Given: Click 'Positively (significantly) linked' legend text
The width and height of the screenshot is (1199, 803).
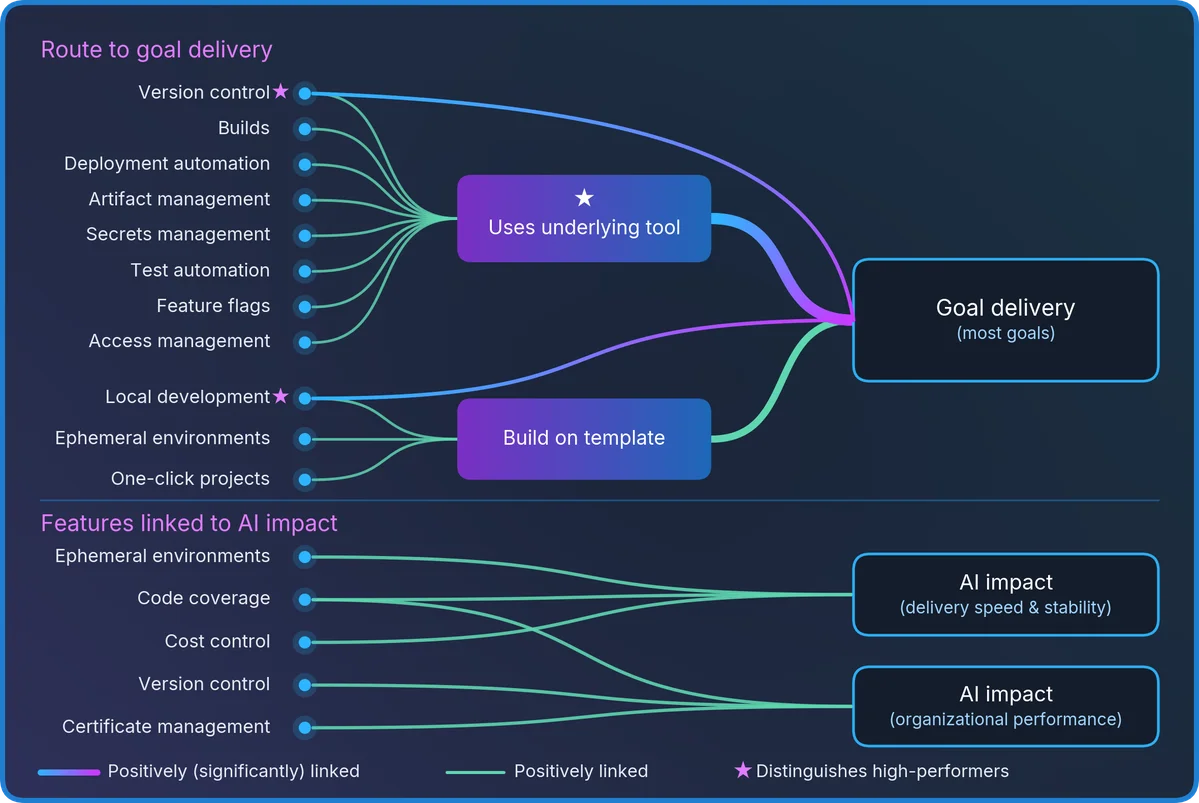Looking at the screenshot, I should (233, 771).
